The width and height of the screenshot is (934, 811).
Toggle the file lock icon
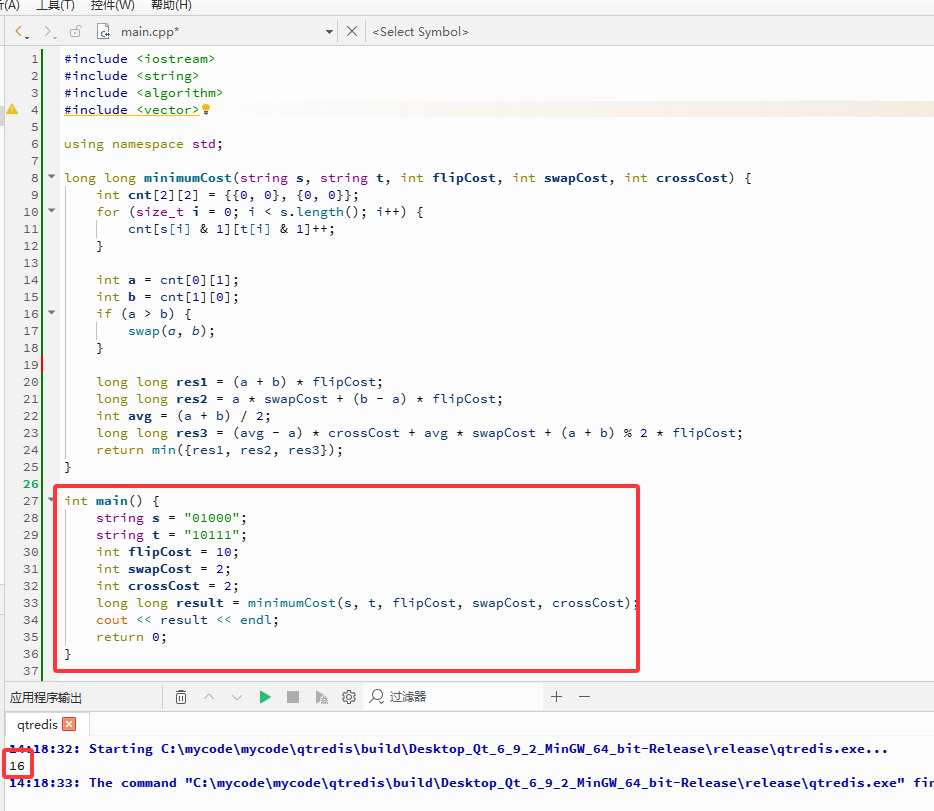tap(76, 32)
